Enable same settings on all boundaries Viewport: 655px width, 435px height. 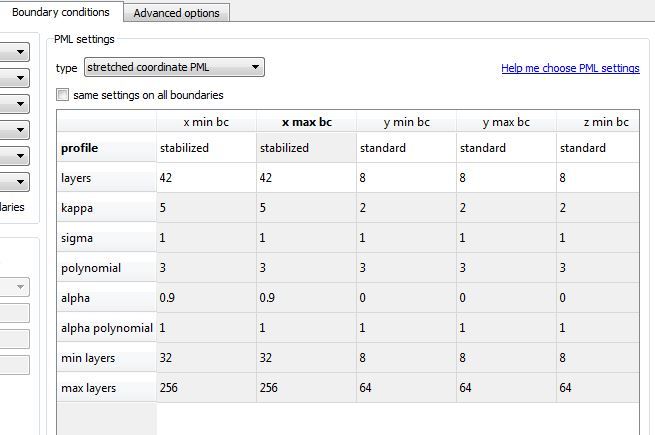64,95
